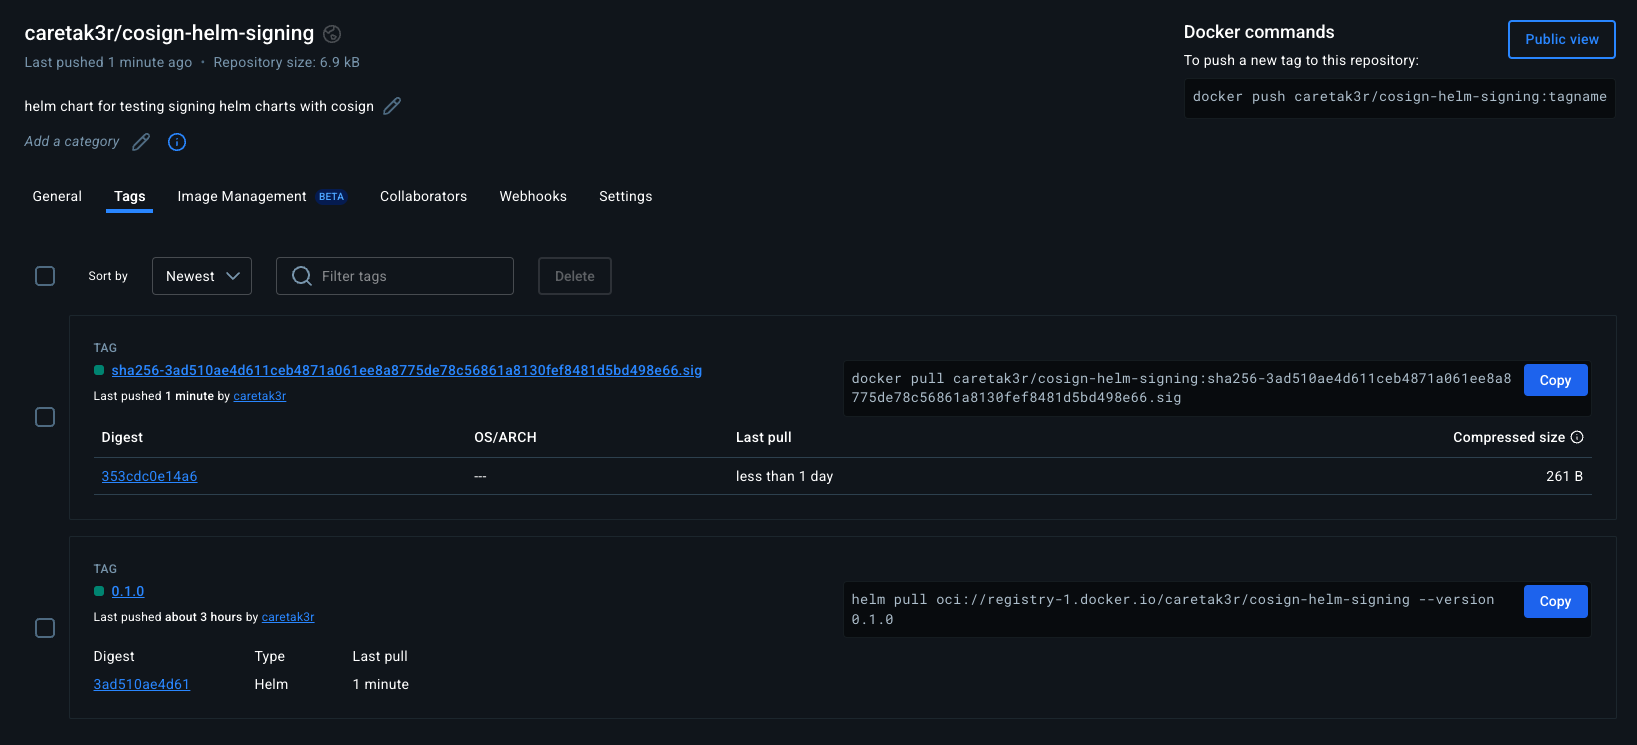
Task: Click the repository title caretak3r/cosign-helm-signing
Action: [169, 33]
